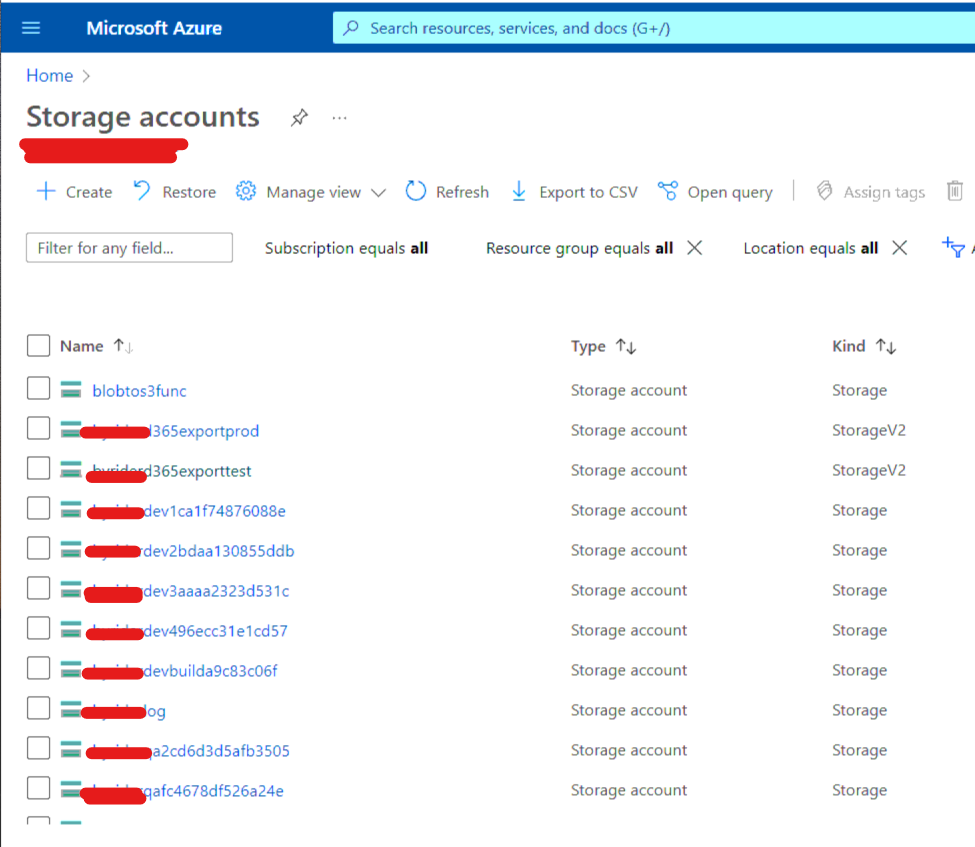Screen dimensions: 975x847
Task: Click StorageV2 kind in d365exportprod row
Action: pyautogui.click(x=869, y=430)
